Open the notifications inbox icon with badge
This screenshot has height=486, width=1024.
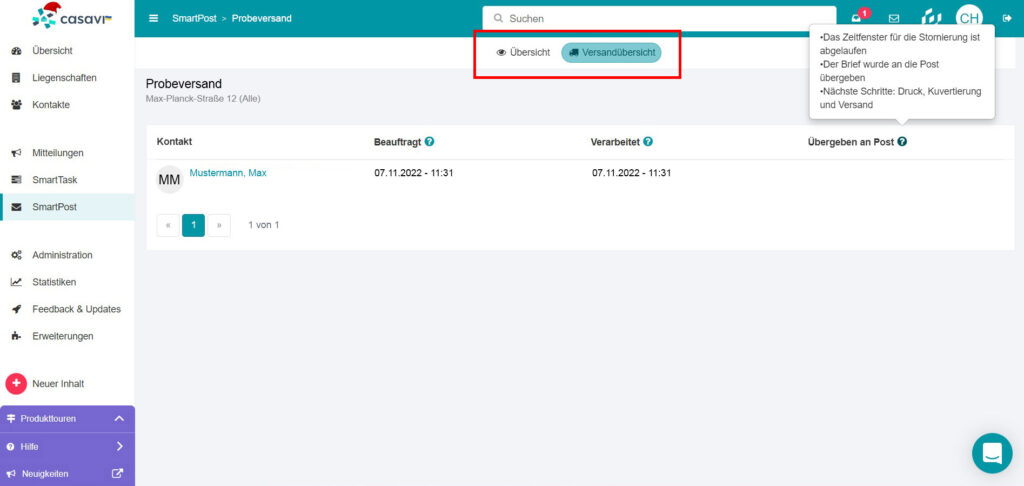857,18
